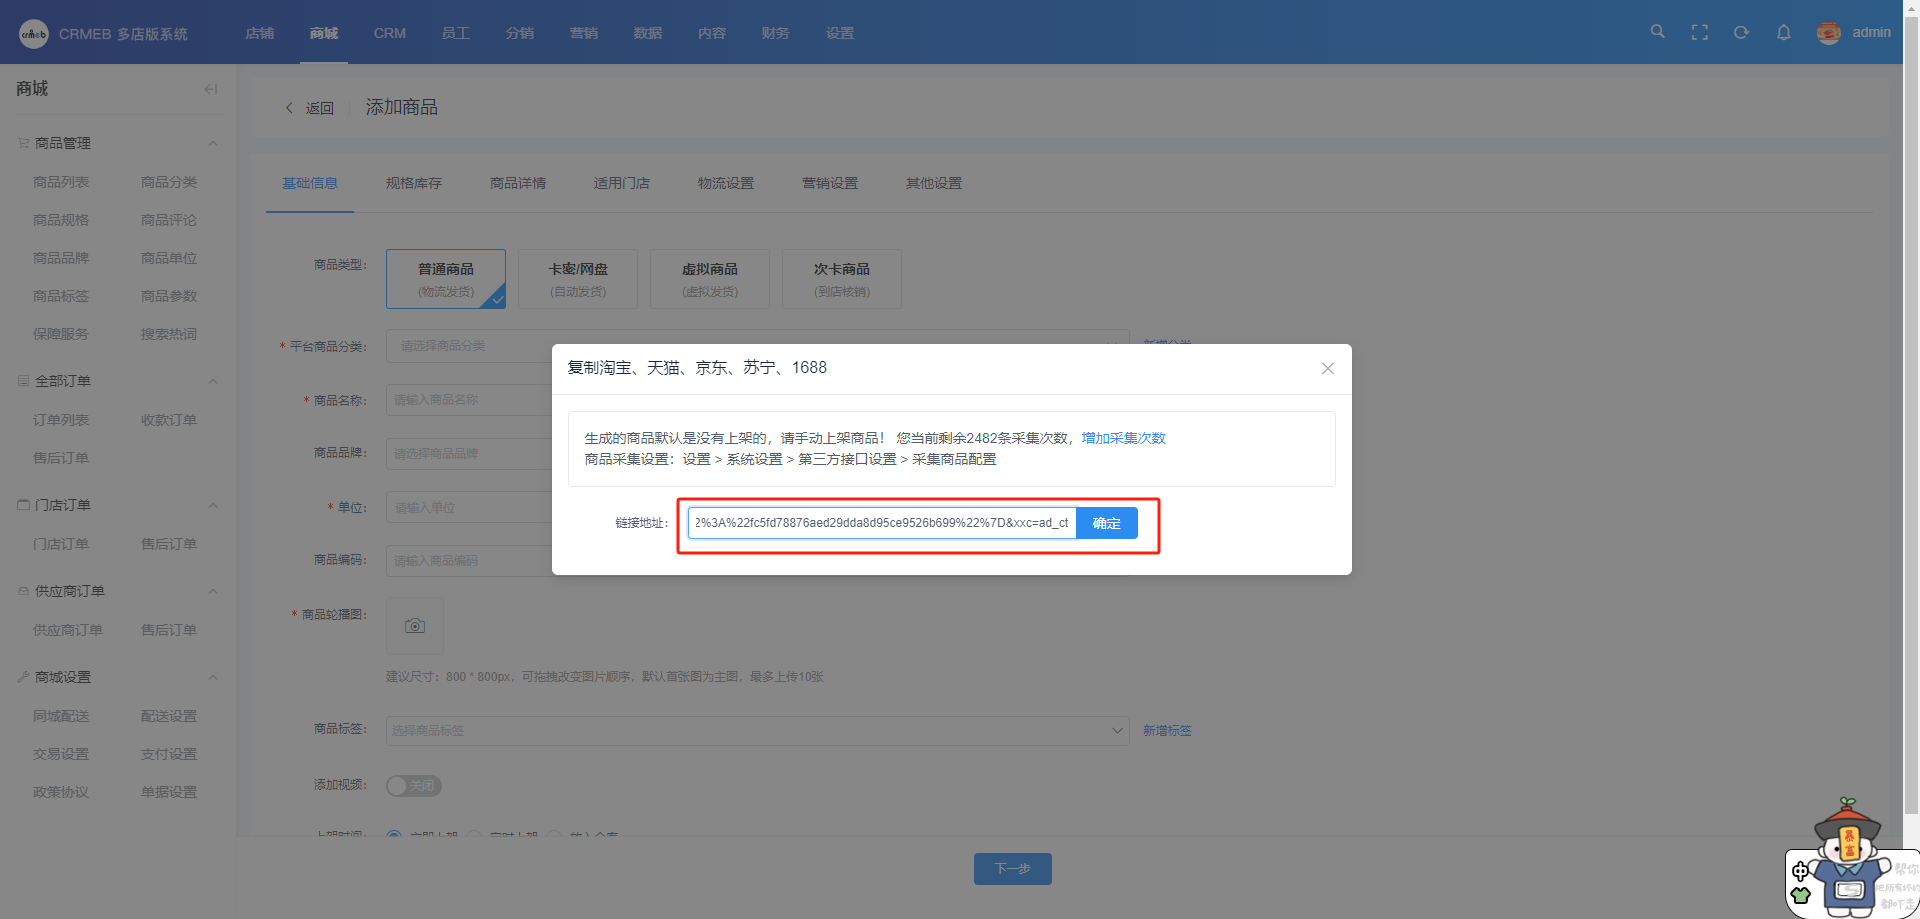Click the 链接地址 input field
Screen dimensions: 1920x919
pos(881,523)
